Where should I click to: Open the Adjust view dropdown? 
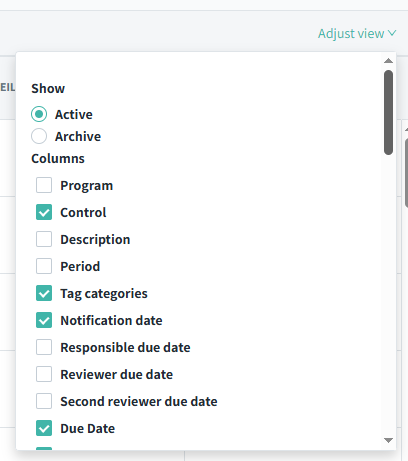(357, 34)
